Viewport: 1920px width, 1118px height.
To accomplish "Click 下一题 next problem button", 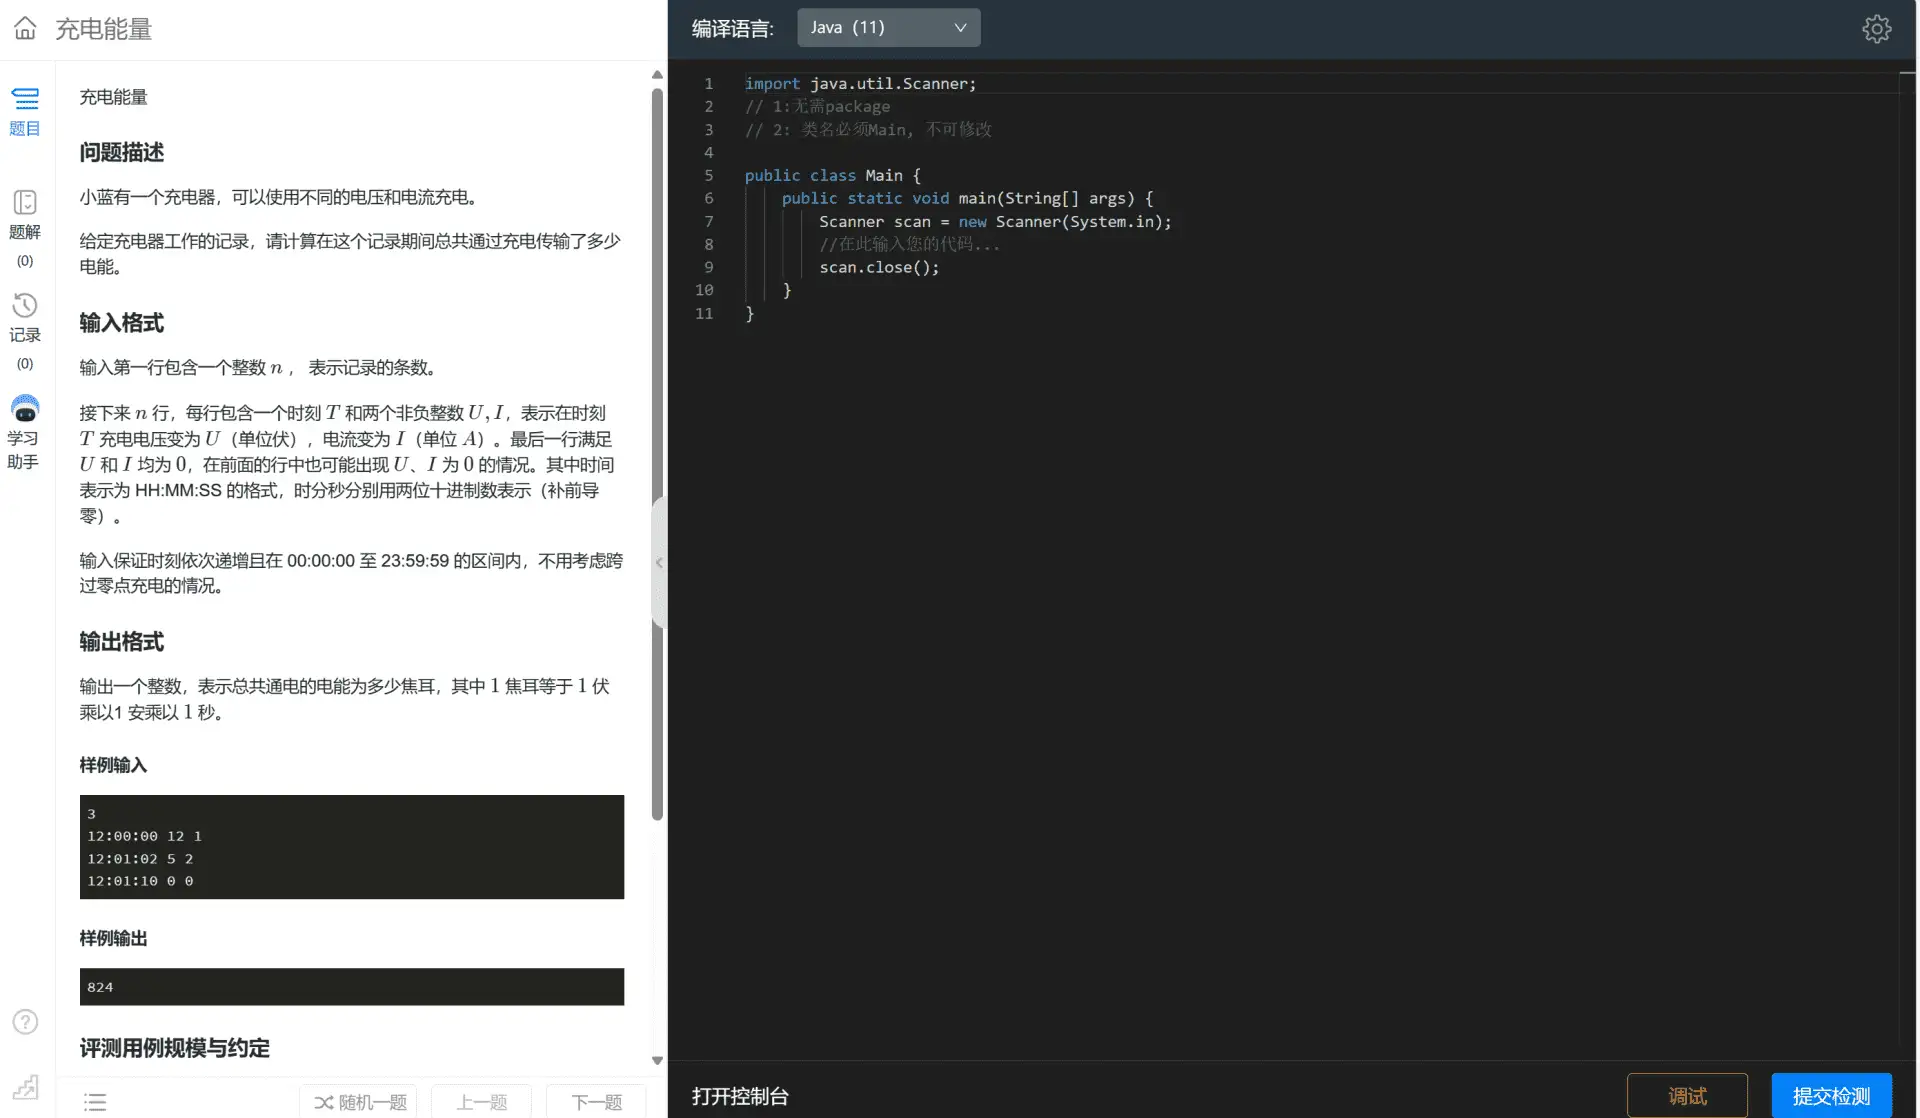I will pos(596,1102).
